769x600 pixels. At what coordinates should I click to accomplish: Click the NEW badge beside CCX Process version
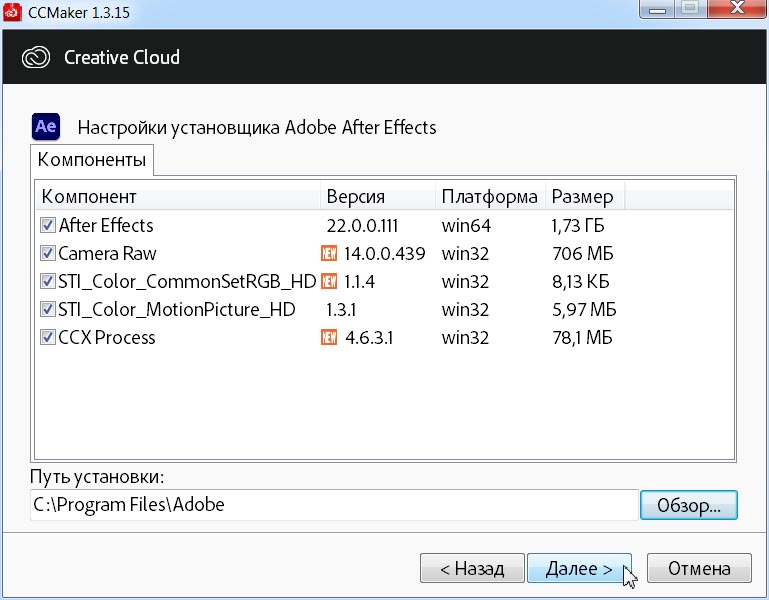tap(329, 337)
